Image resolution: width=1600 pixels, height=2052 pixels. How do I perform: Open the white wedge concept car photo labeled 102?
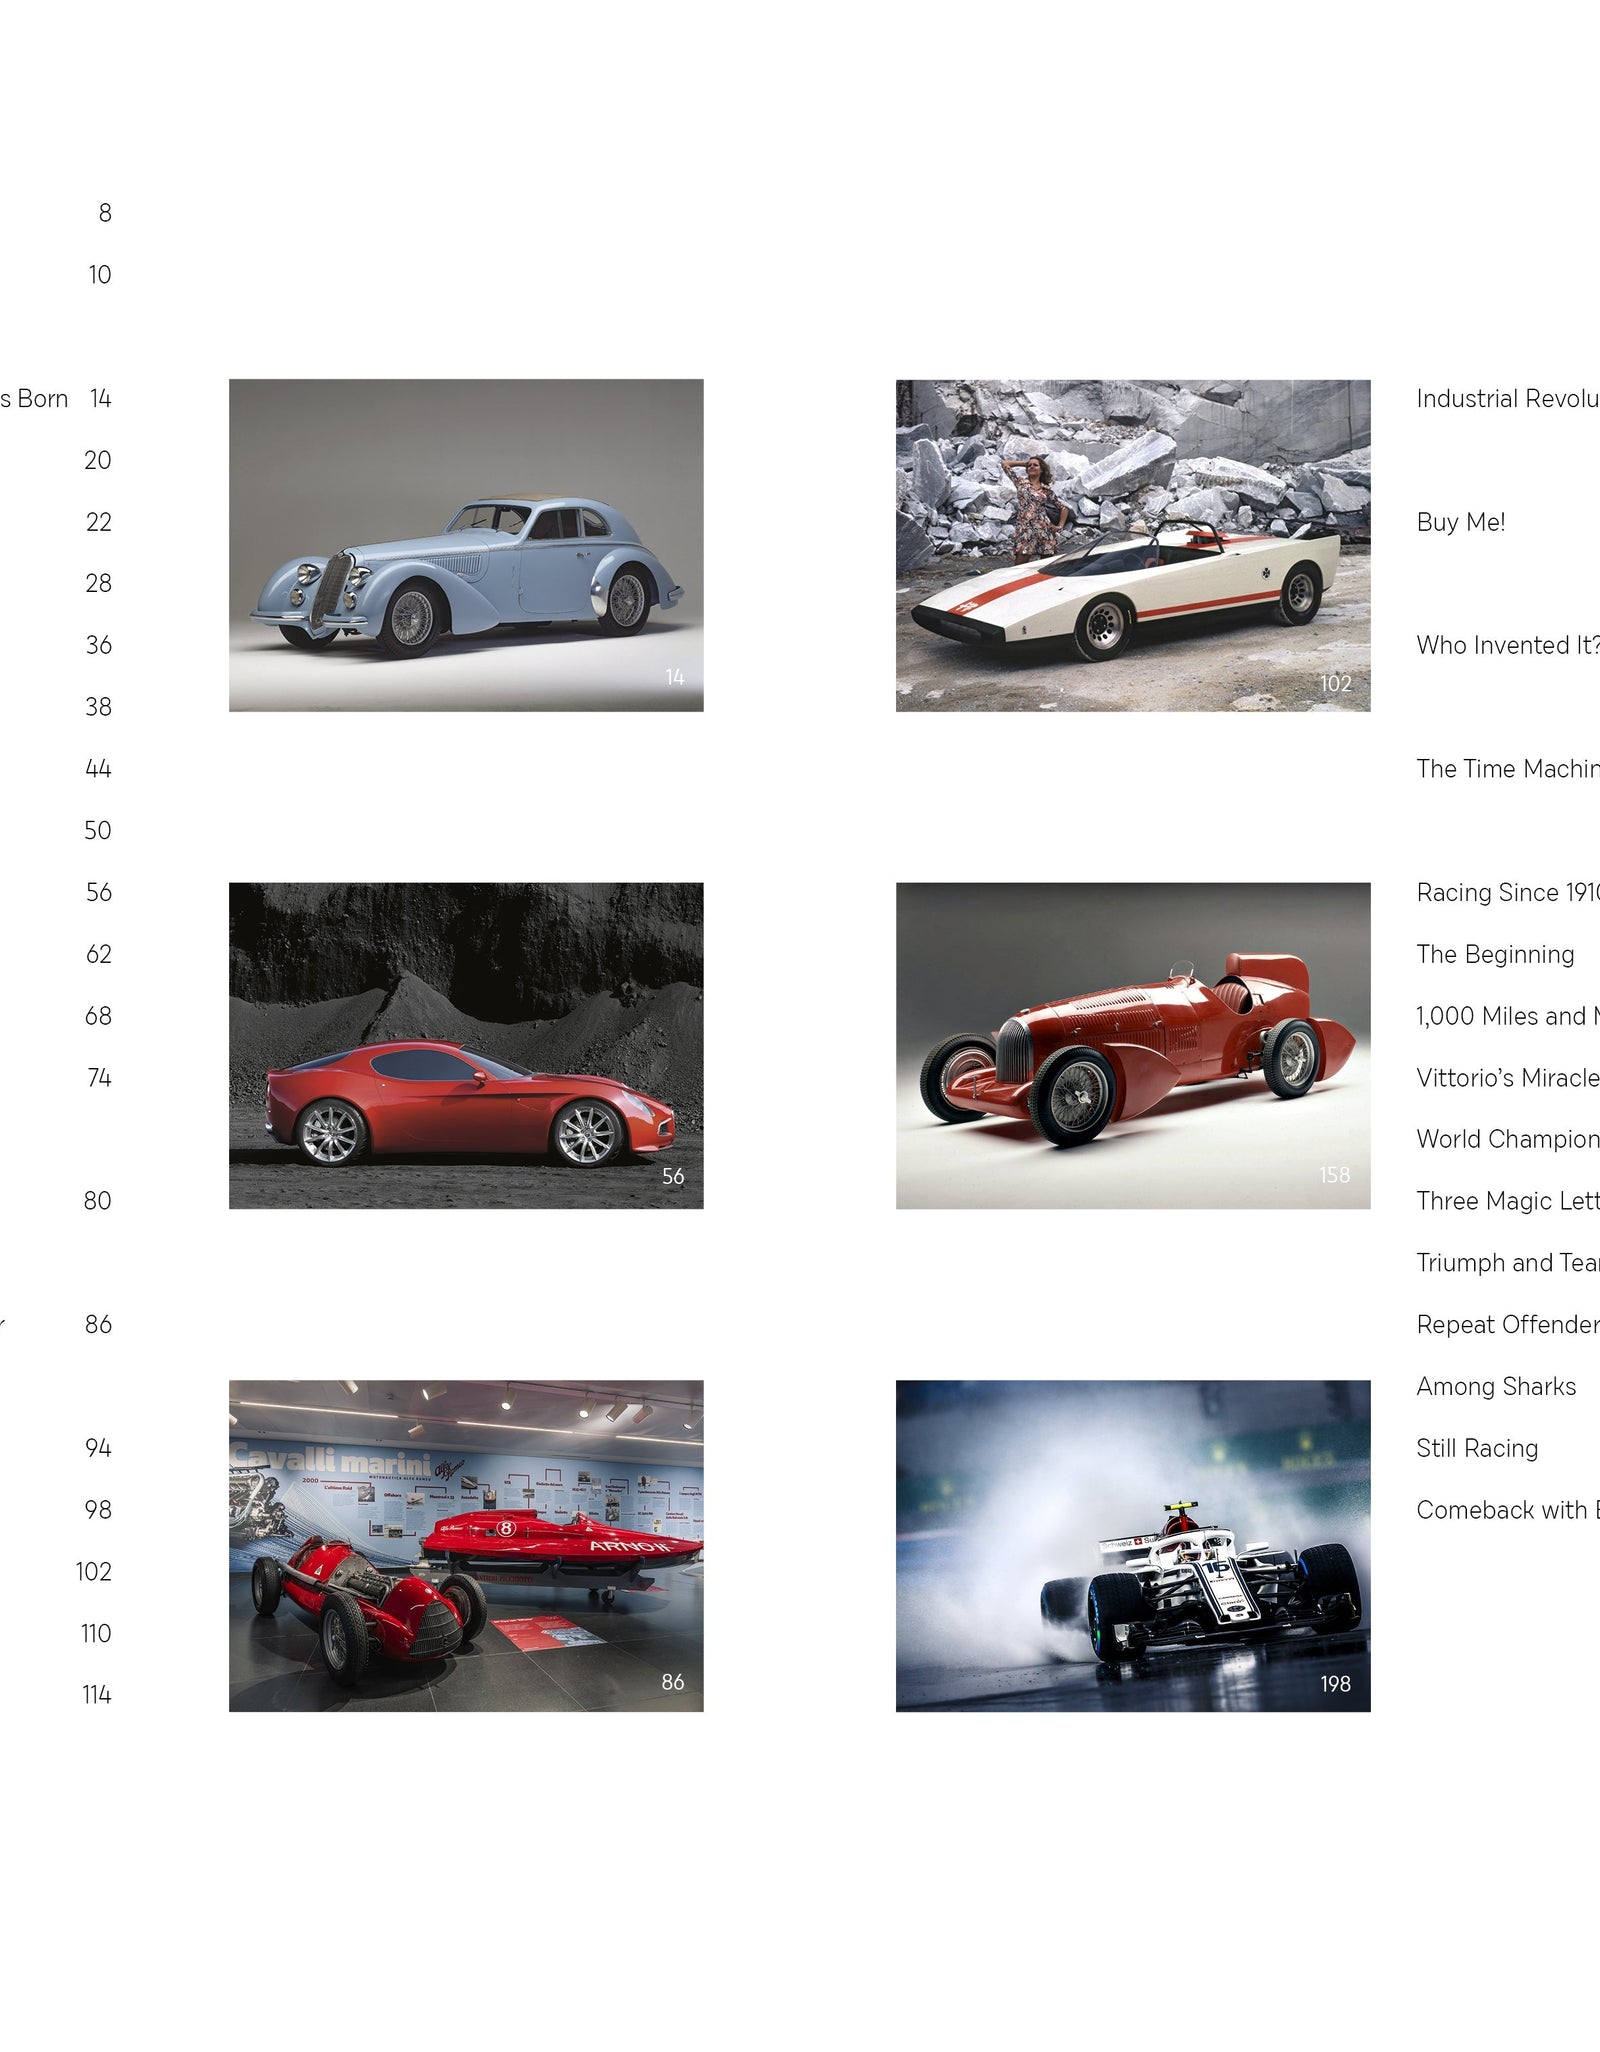click(x=1133, y=545)
